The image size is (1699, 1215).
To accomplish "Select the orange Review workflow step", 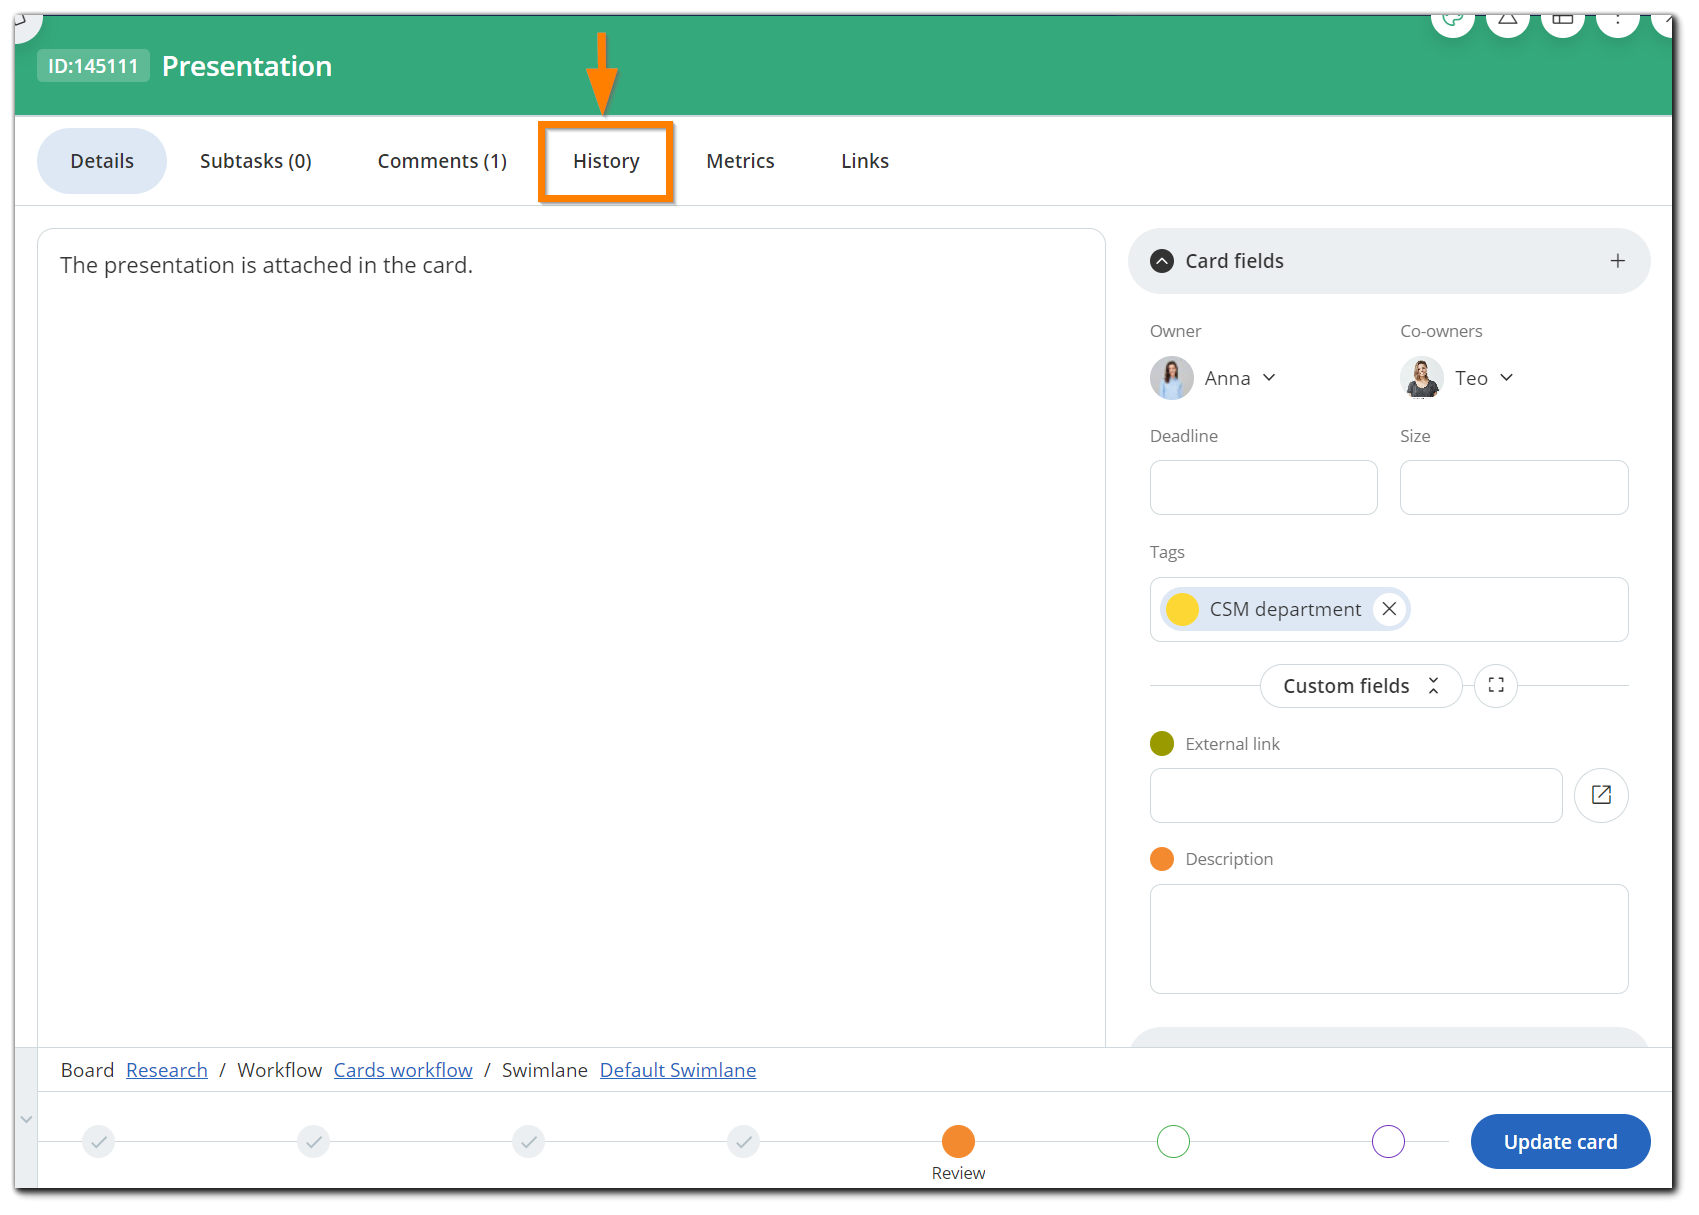I will [958, 1142].
